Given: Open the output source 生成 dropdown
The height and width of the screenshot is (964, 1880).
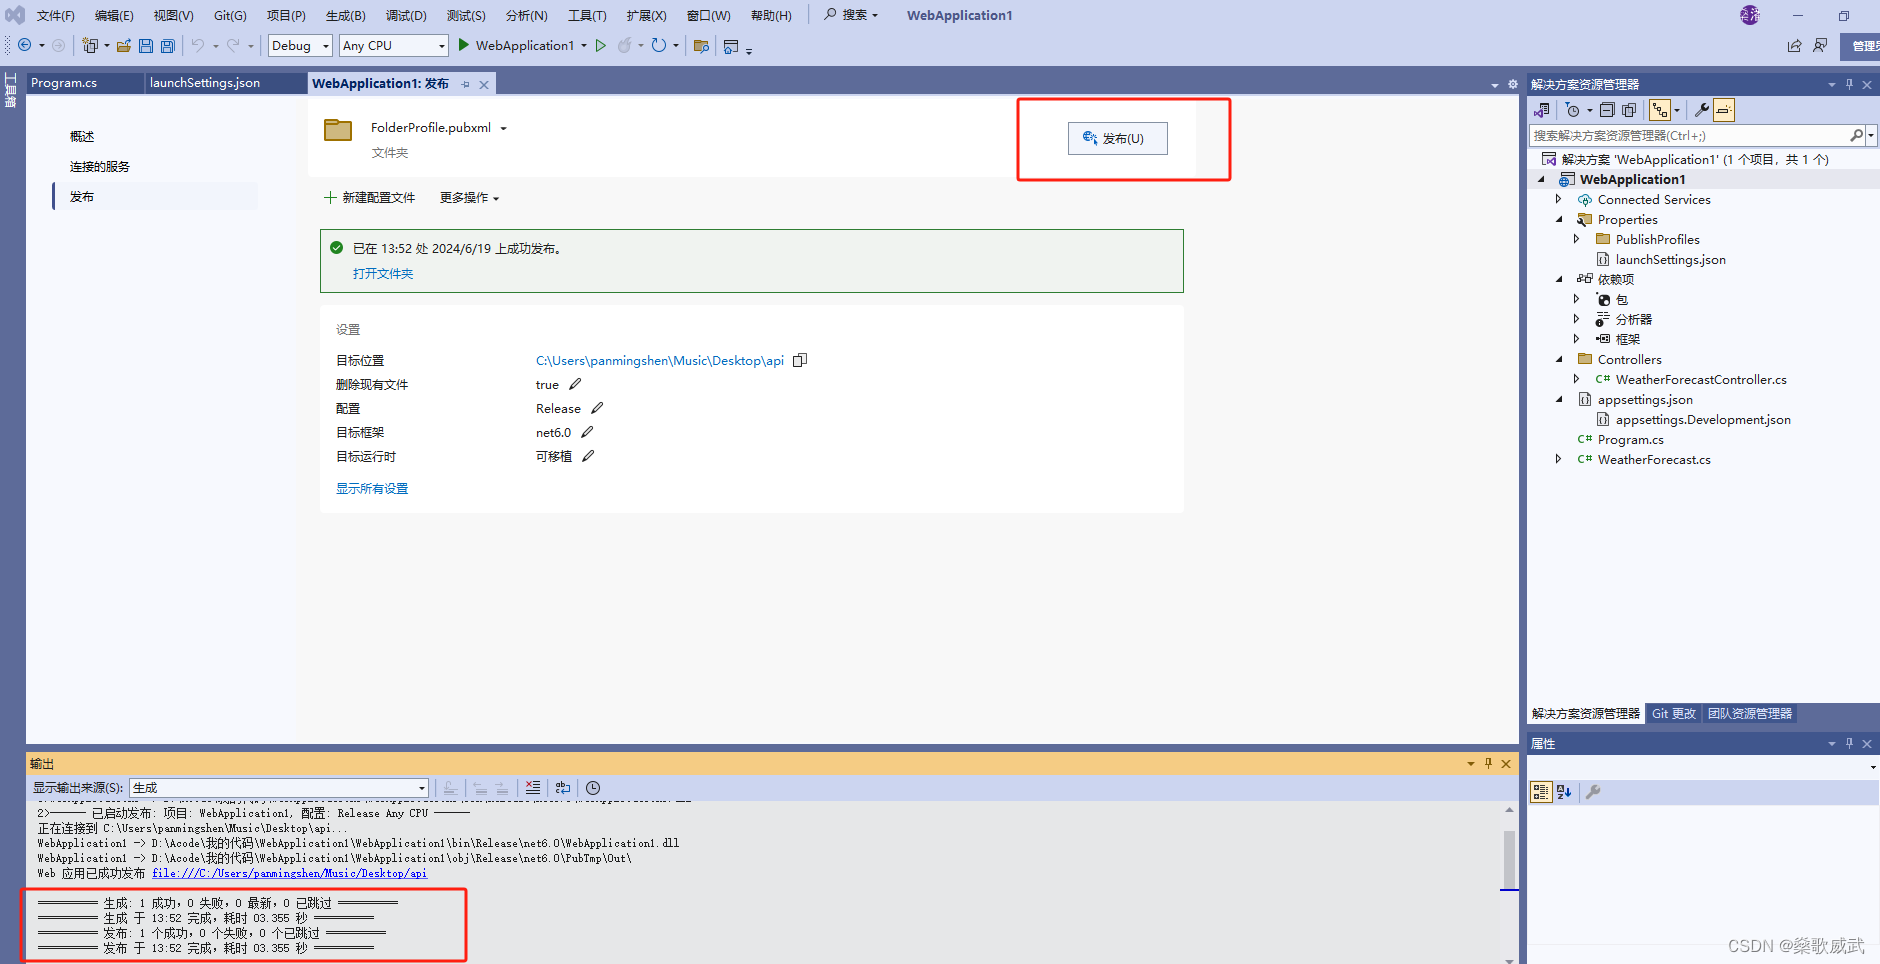Looking at the screenshot, I should click(279, 788).
